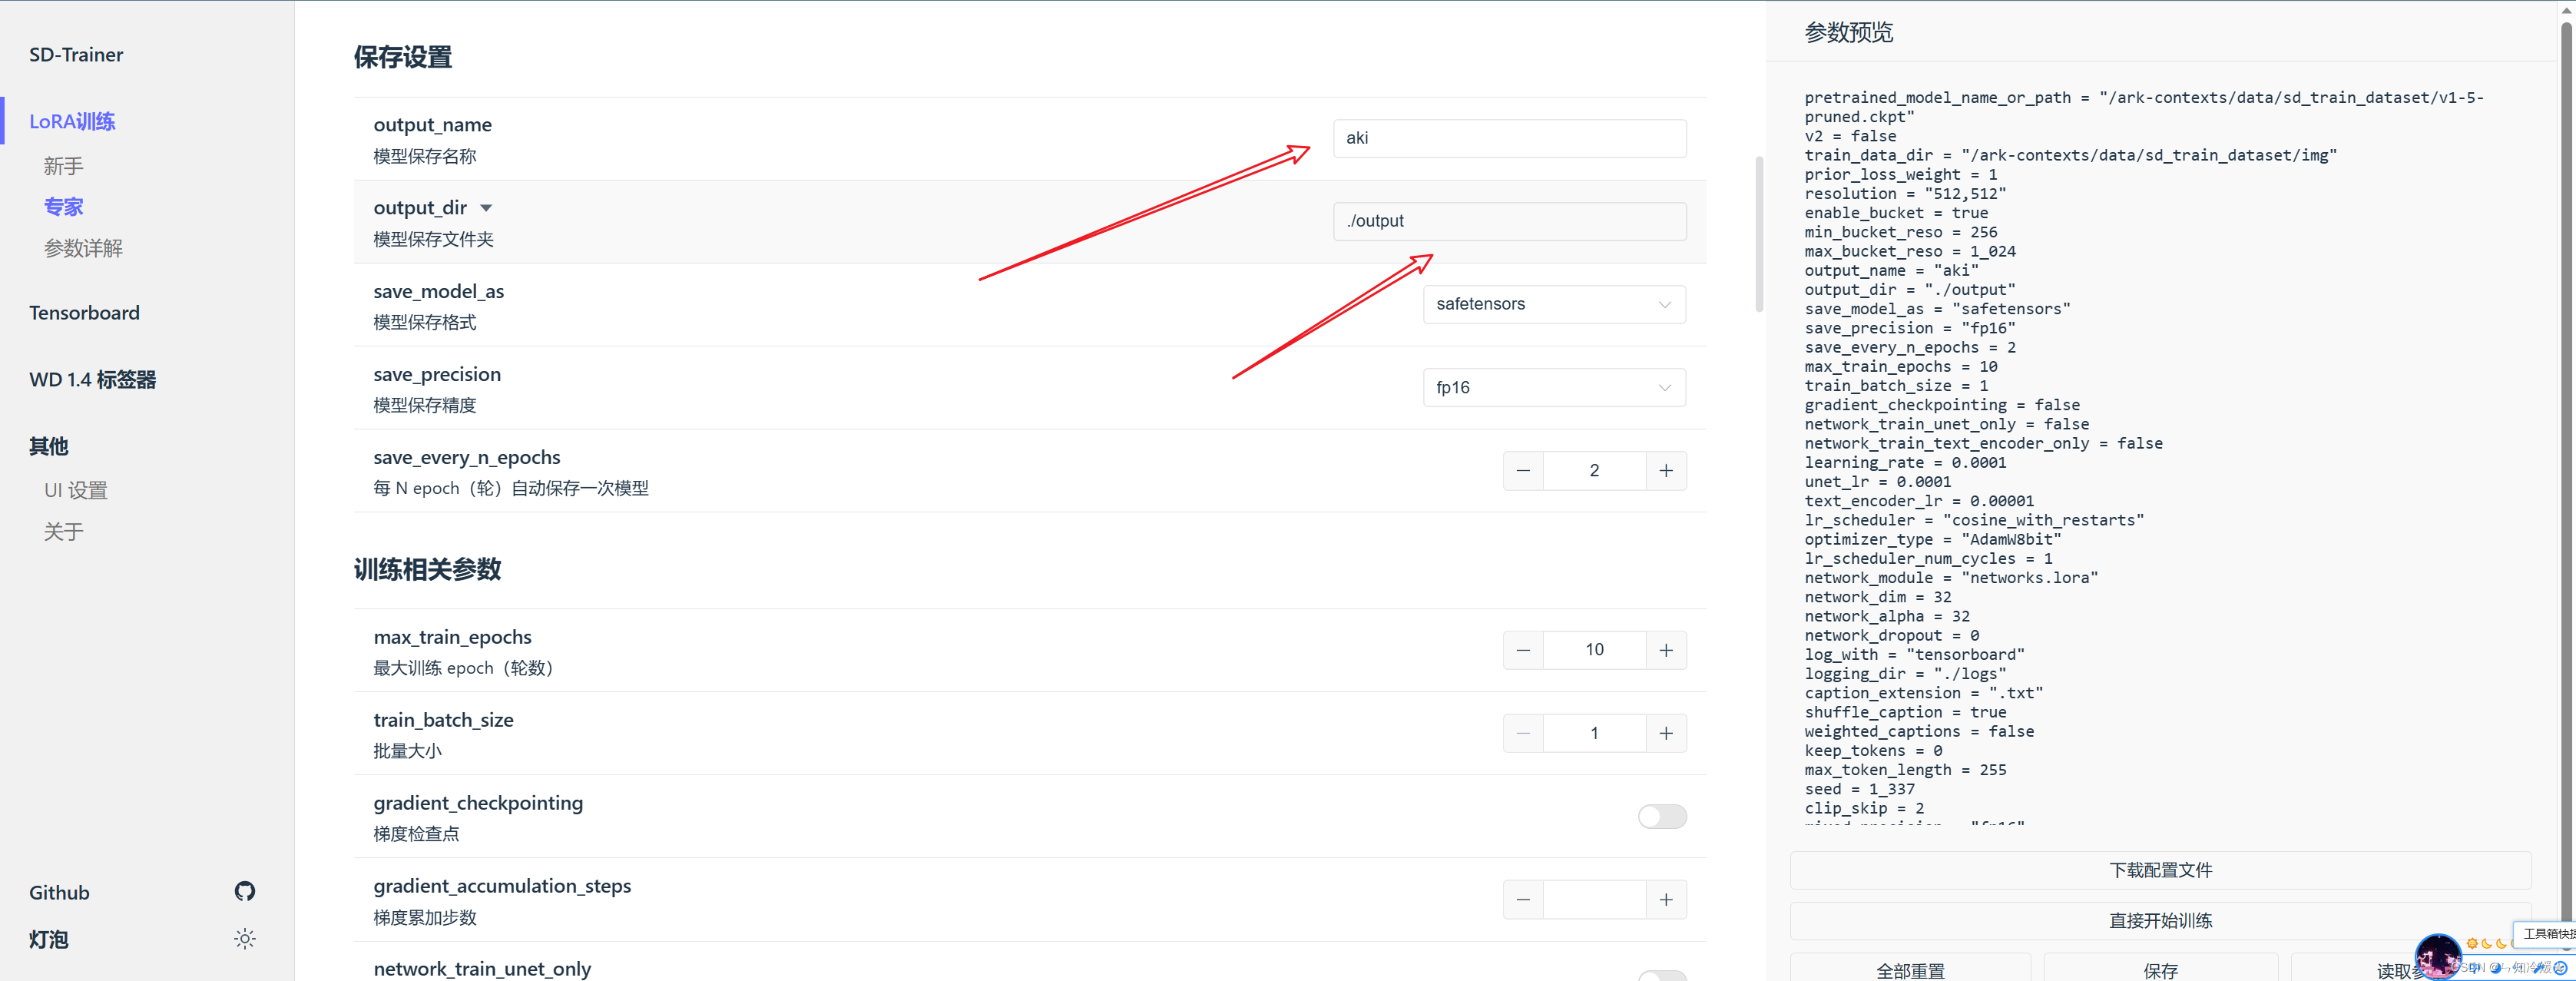Expand the output_dir option arrow
The width and height of the screenshot is (2576, 981).
coord(486,208)
